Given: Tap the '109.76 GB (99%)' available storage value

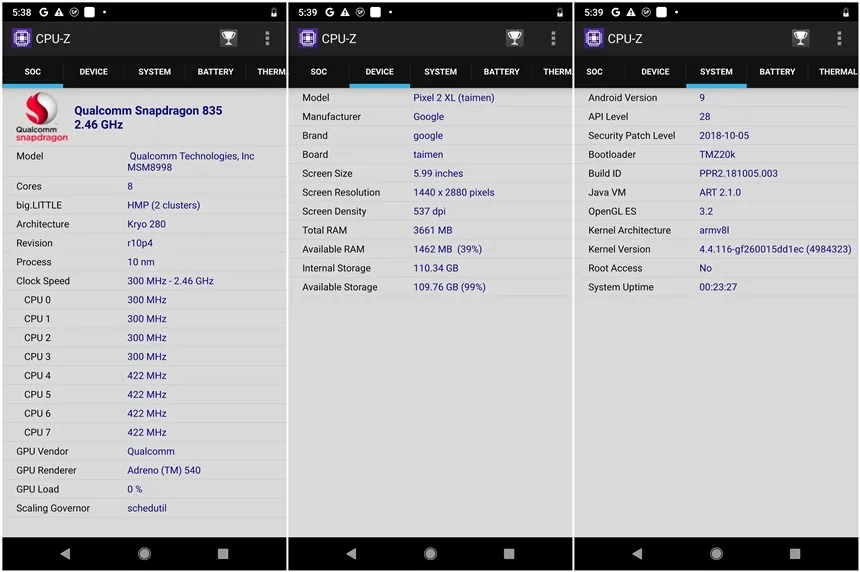Looking at the screenshot, I should [449, 287].
